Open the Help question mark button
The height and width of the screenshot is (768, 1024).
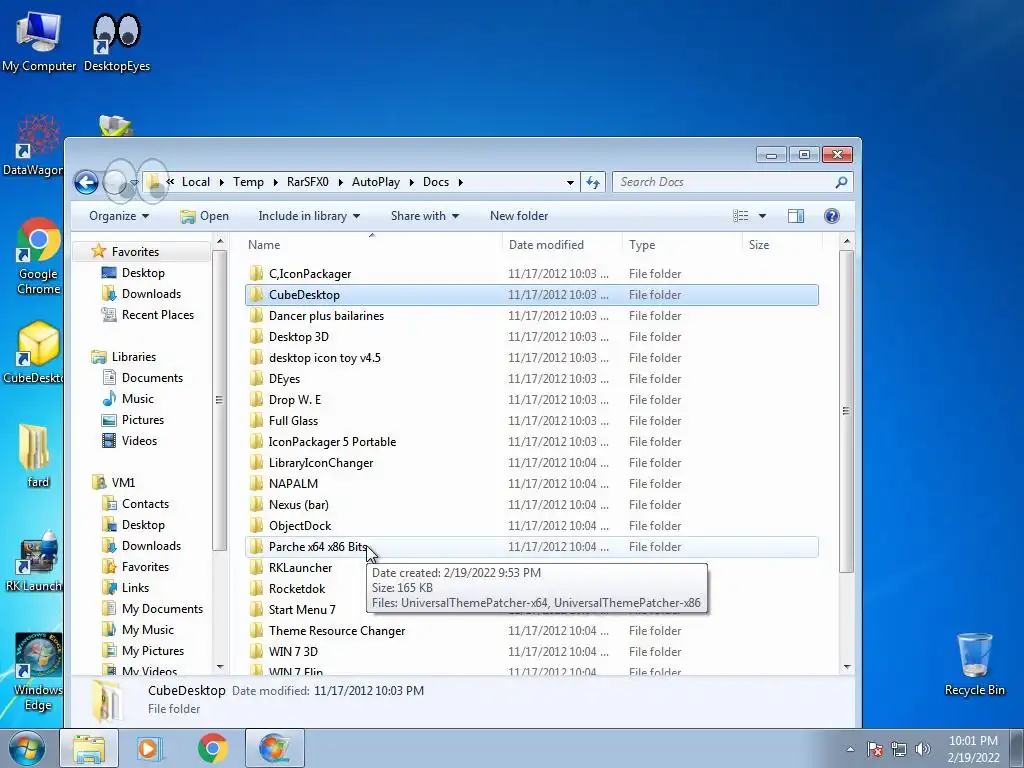[831, 216]
